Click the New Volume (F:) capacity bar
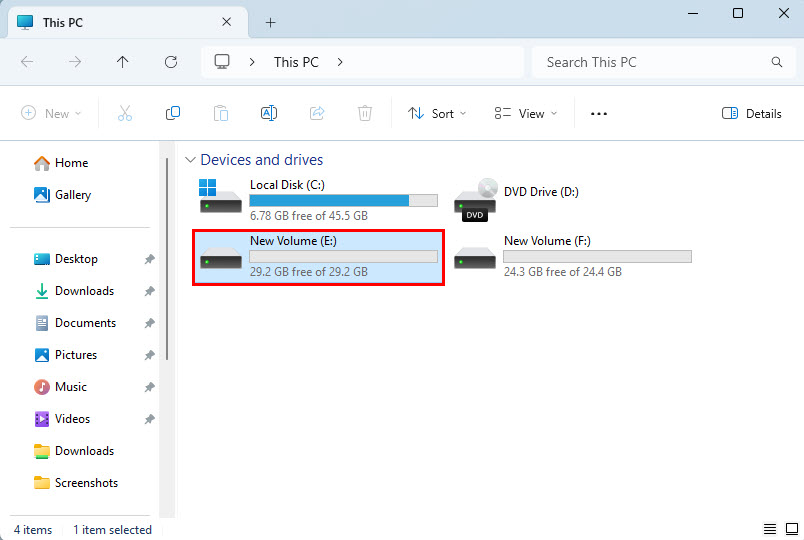804x540 pixels. click(597, 257)
